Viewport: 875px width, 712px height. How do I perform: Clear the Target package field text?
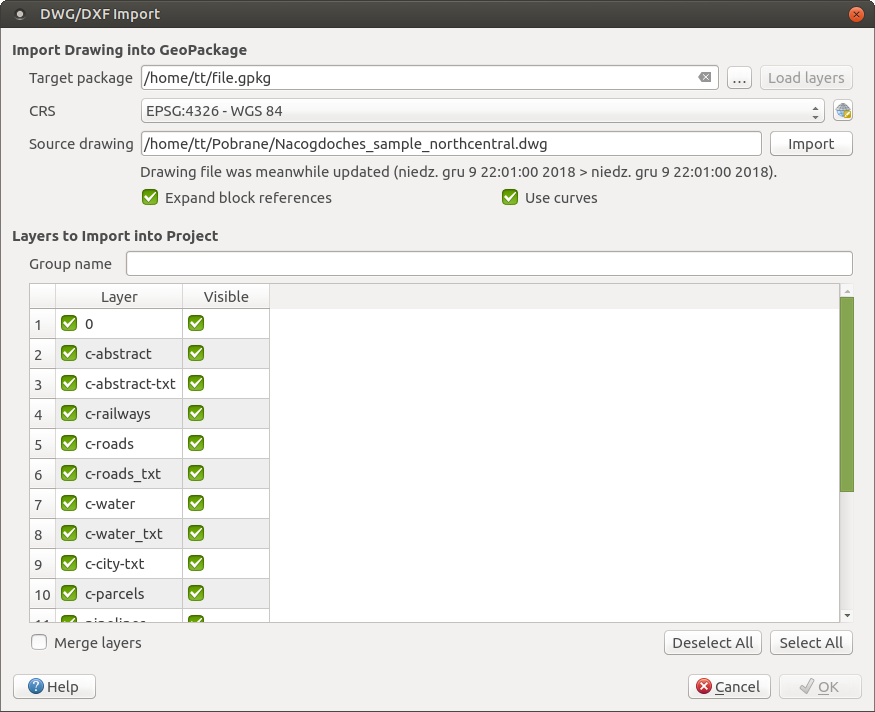(704, 77)
